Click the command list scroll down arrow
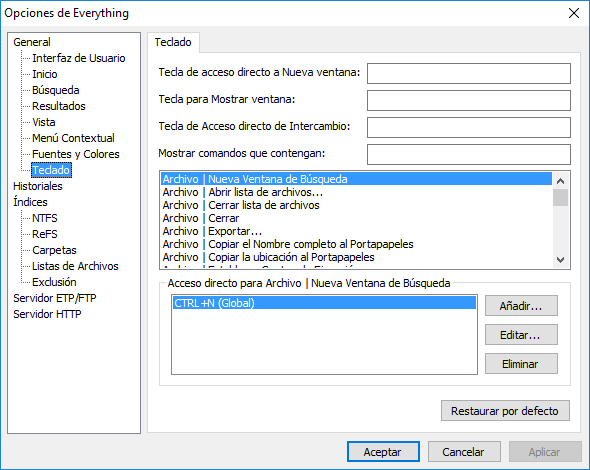Screen dimensions: 590x470 (x=560, y=260)
